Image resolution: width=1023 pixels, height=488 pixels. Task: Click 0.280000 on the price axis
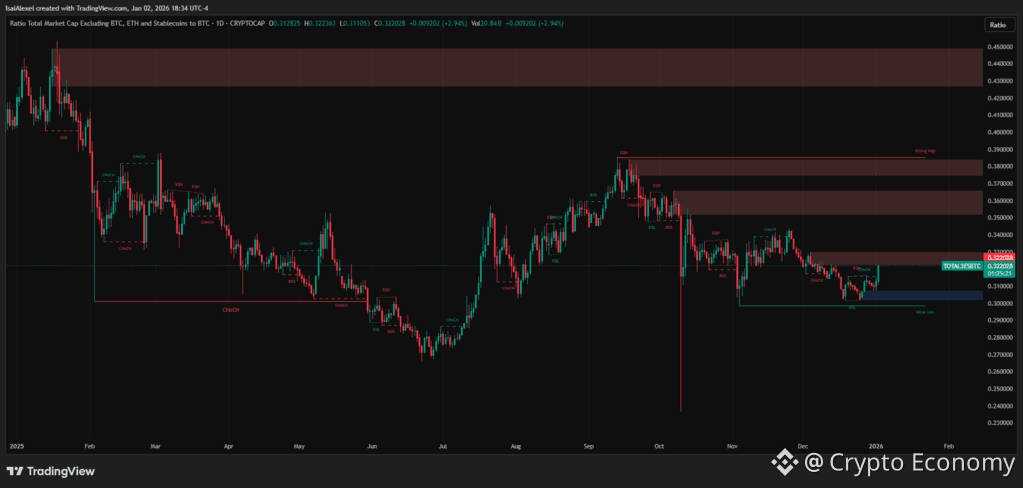click(1000, 337)
